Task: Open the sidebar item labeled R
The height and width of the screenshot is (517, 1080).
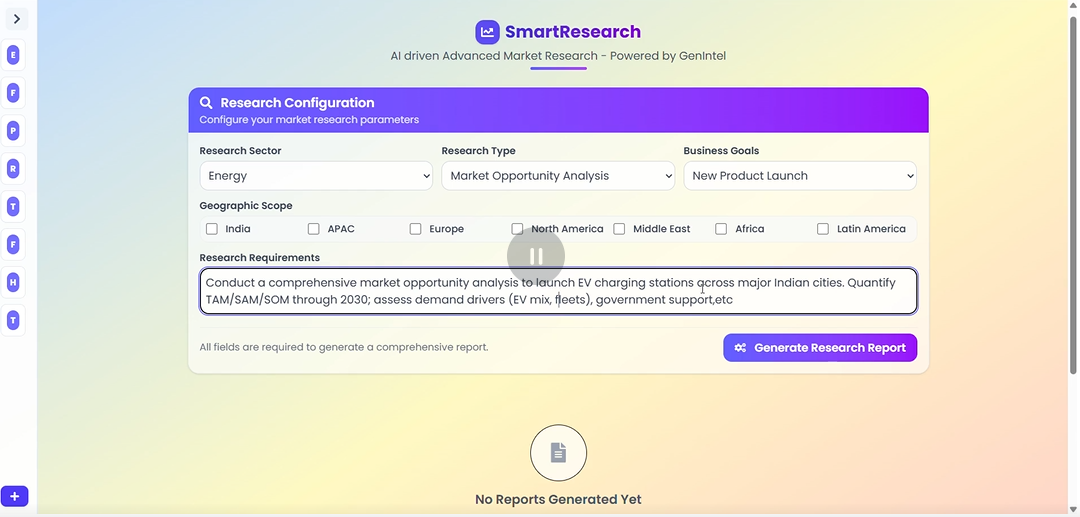Action: (x=13, y=169)
